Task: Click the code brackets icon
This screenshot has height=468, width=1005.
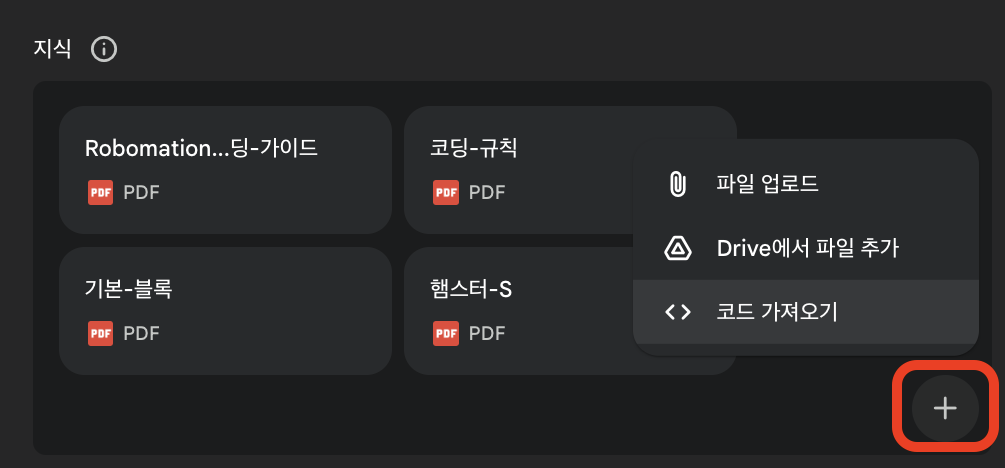Action: coord(678,312)
